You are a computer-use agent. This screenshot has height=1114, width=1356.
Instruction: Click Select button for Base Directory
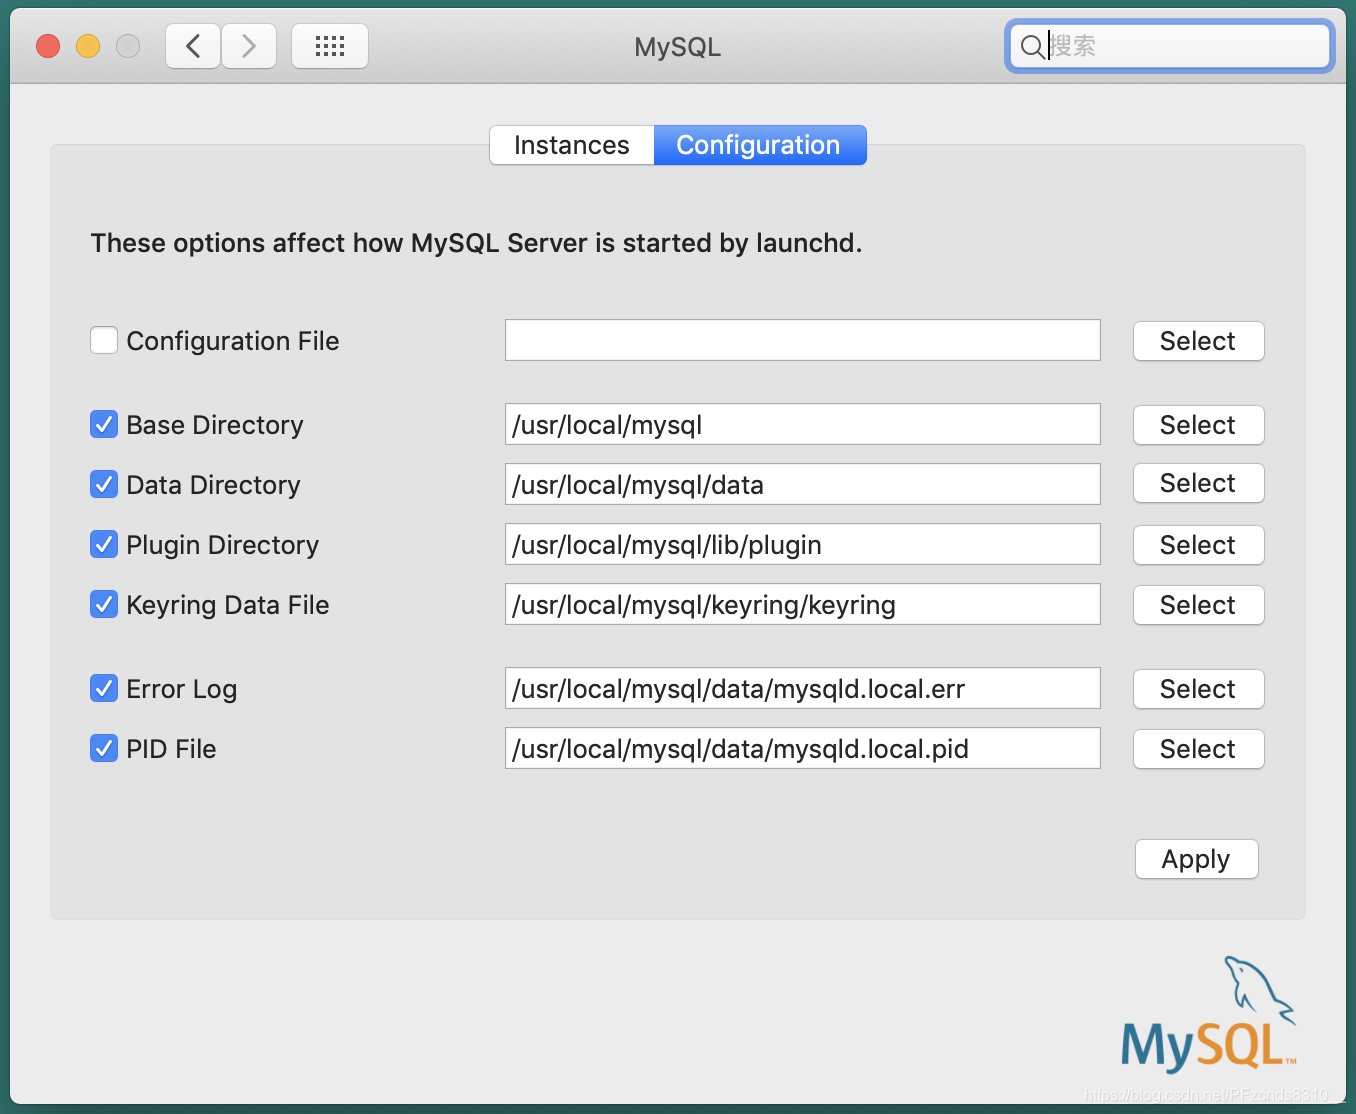coord(1198,425)
